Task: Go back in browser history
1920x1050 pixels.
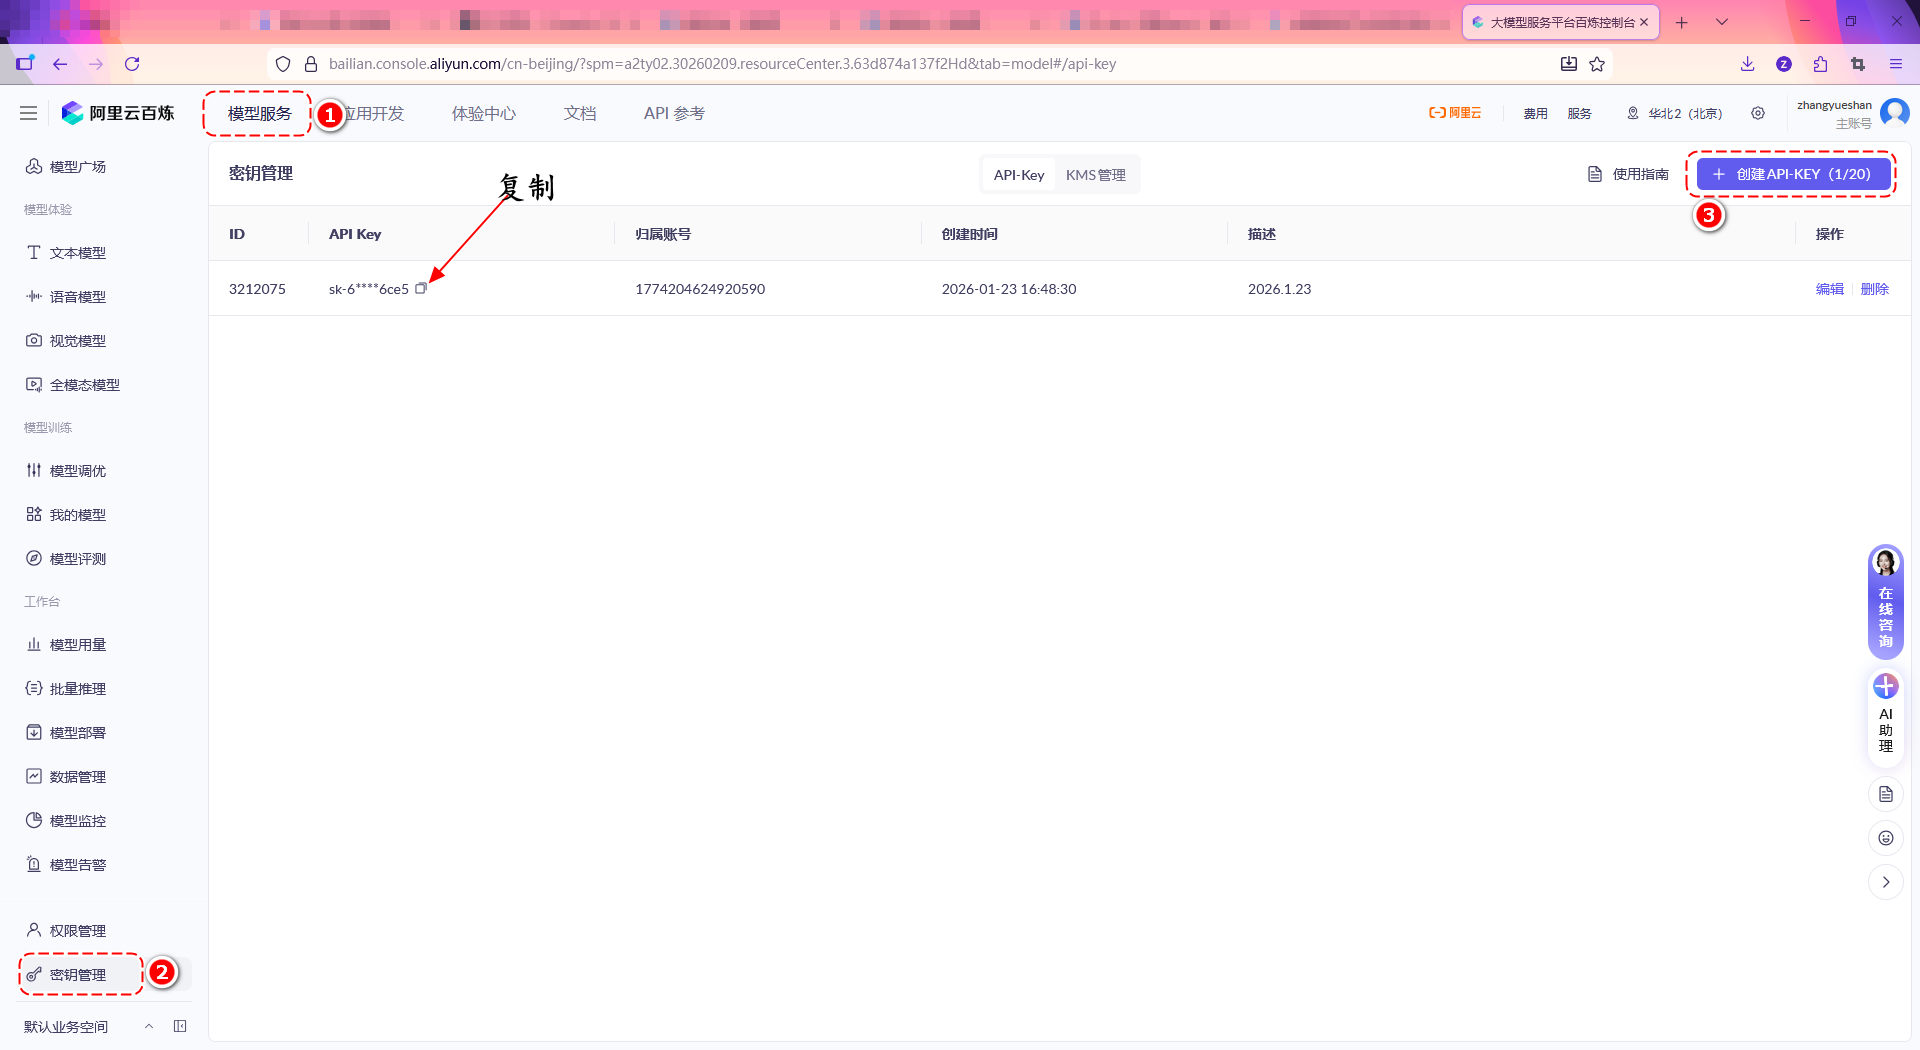Action: point(60,64)
